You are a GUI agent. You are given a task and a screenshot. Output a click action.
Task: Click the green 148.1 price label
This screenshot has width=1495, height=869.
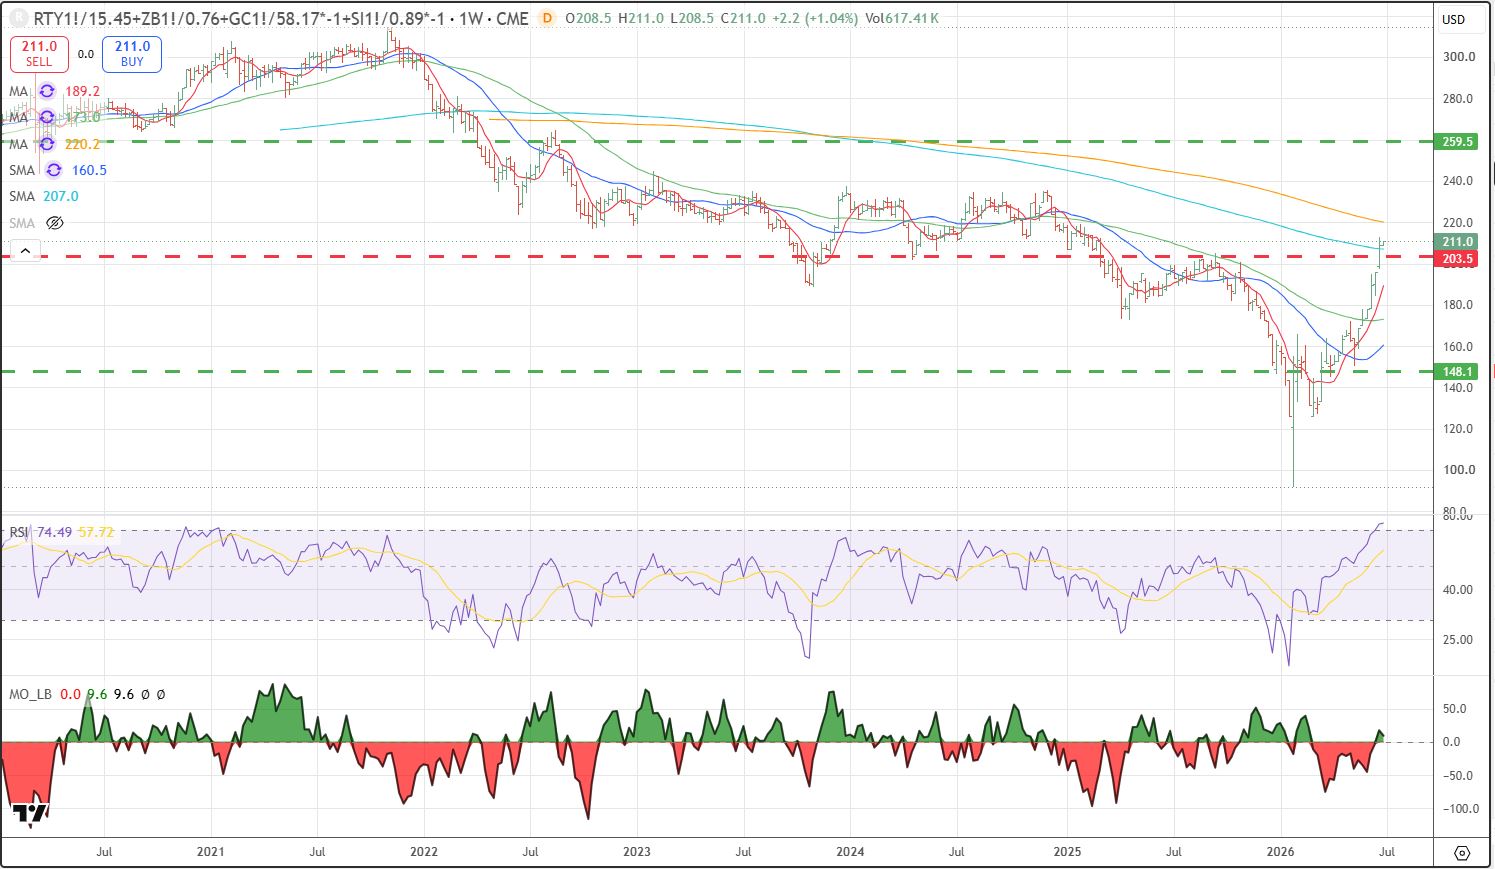[1456, 371]
